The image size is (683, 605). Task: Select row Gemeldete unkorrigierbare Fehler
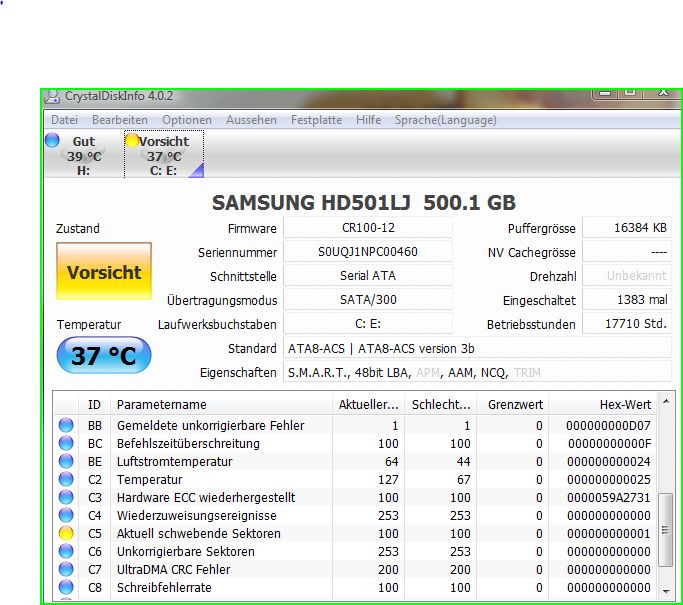click(x=355, y=425)
